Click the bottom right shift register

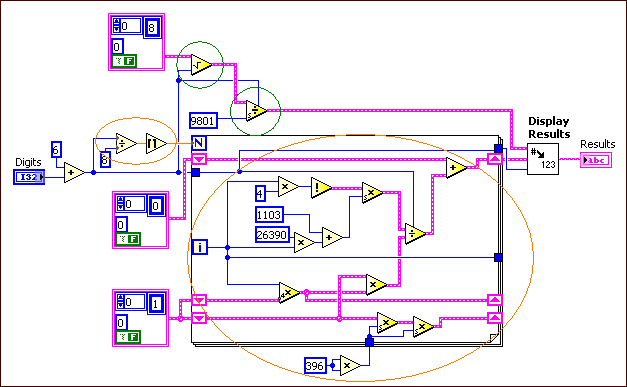tap(495, 318)
